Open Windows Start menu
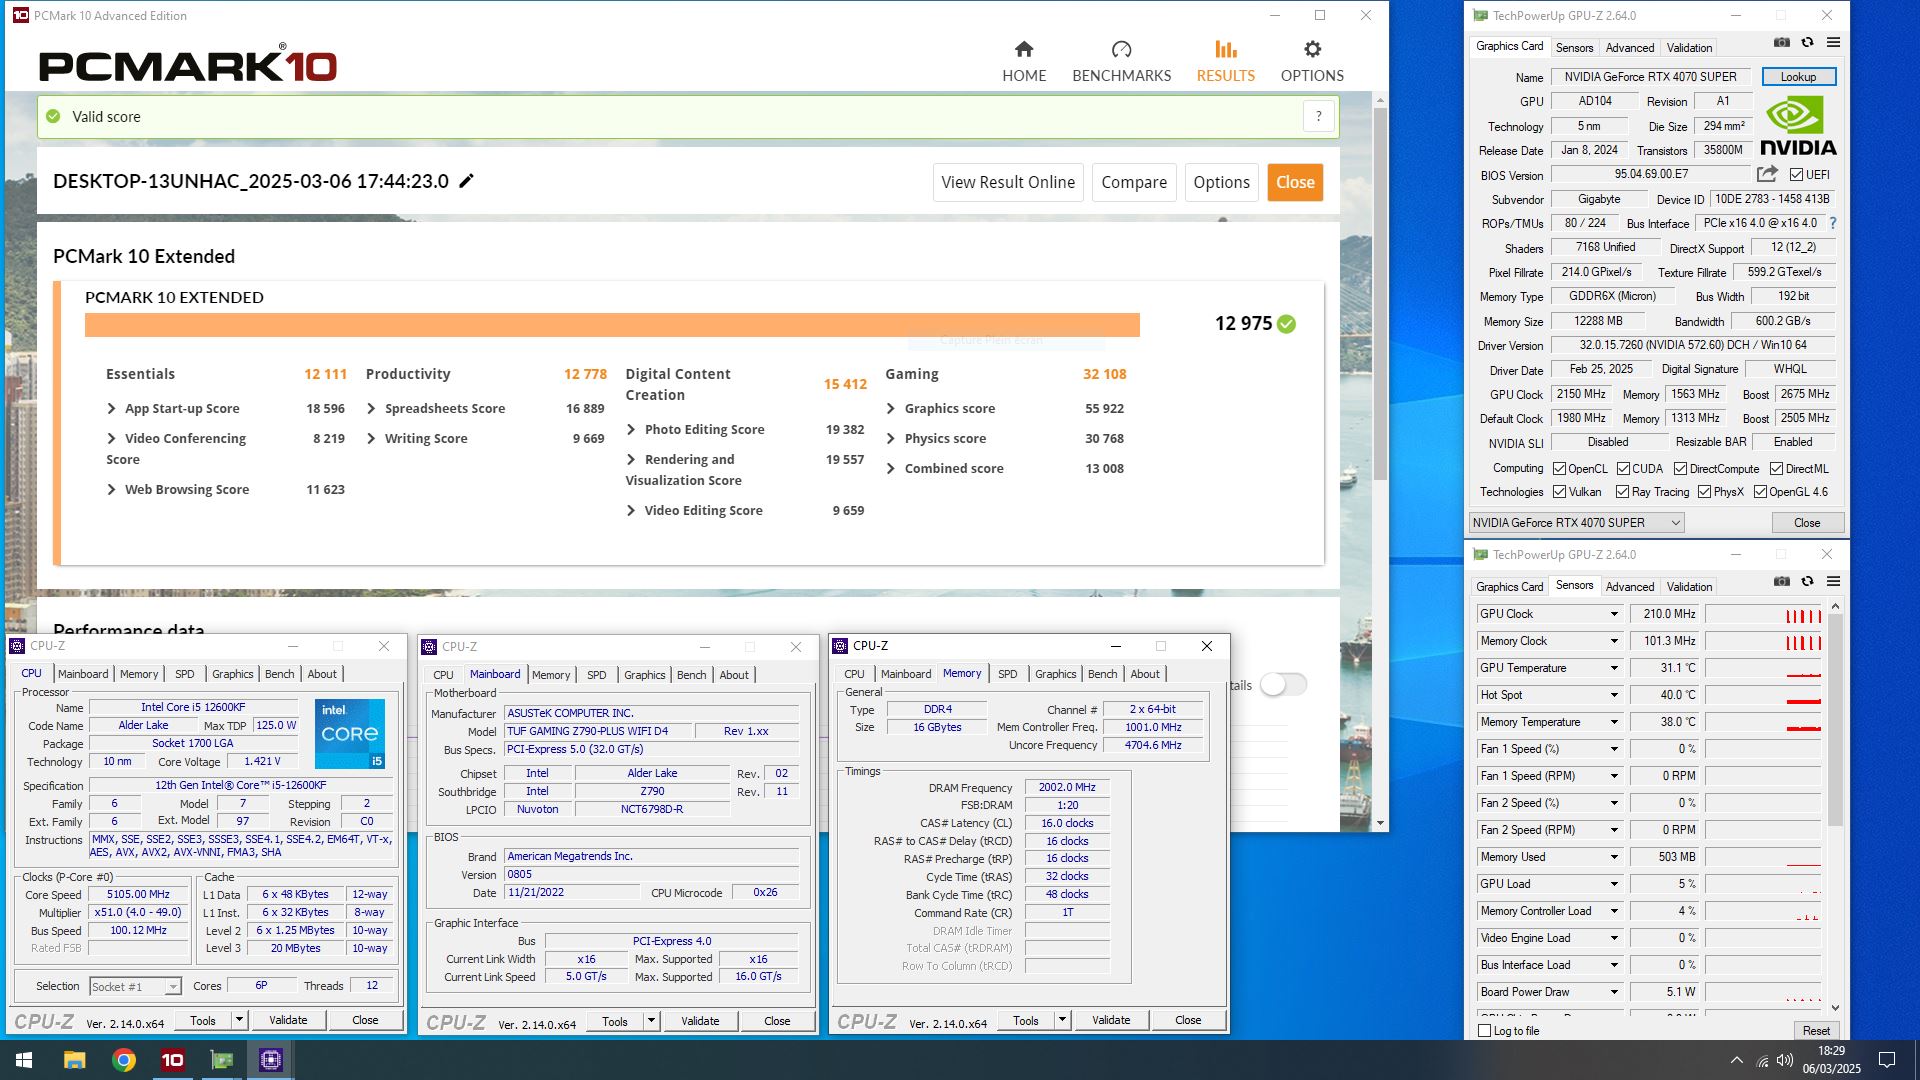 [24, 1060]
